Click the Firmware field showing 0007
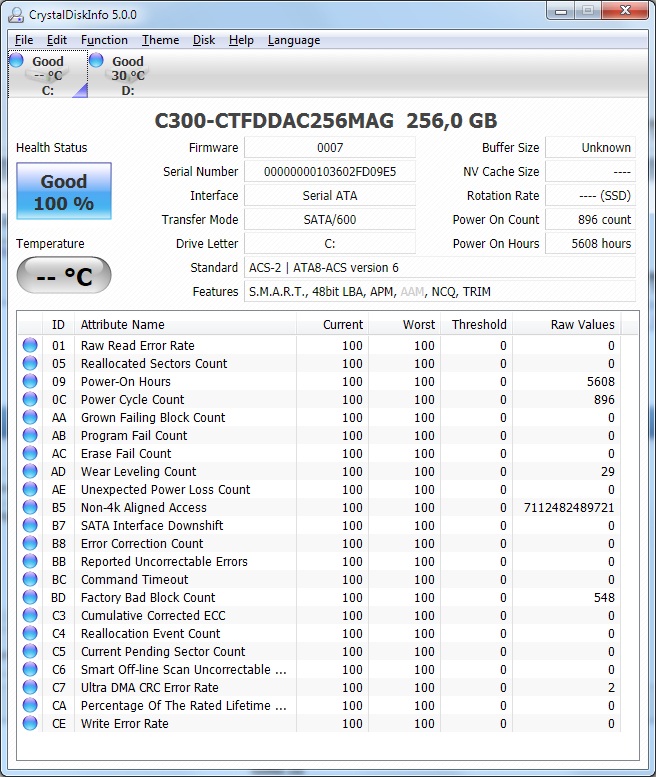Image resolution: width=656 pixels, height=777 pixels. pos(330,148)
